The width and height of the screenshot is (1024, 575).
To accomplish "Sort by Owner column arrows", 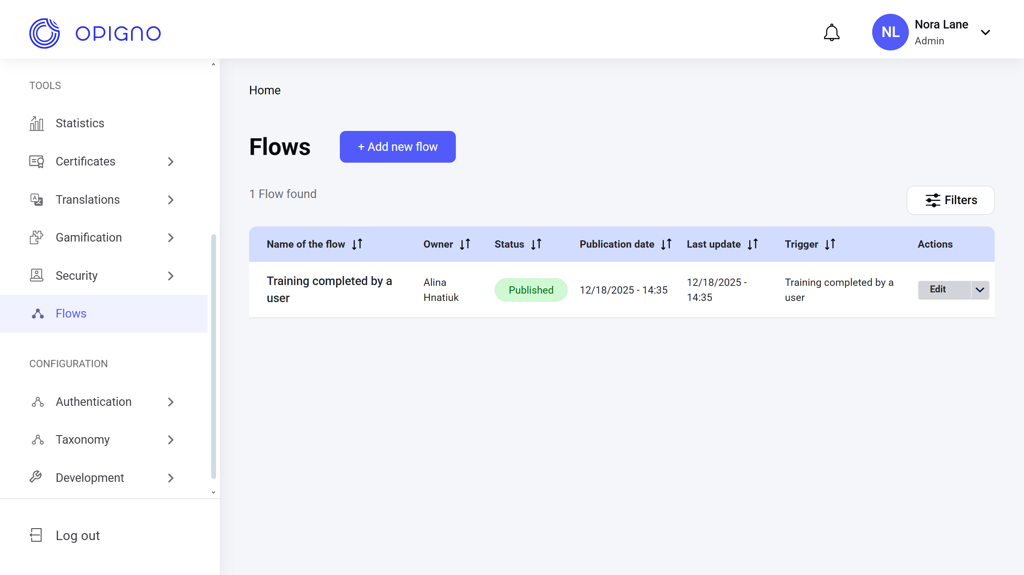I will click(x=465, y=244).
